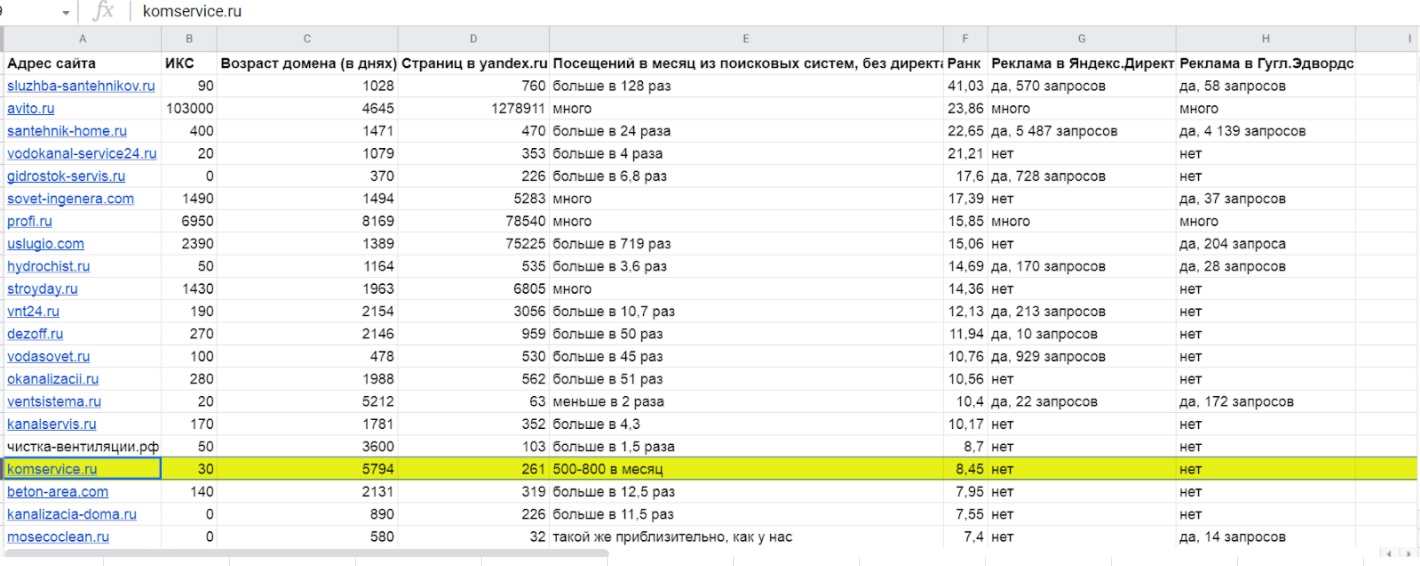
Task: Select column G header
Action: tap(1082, 38)
